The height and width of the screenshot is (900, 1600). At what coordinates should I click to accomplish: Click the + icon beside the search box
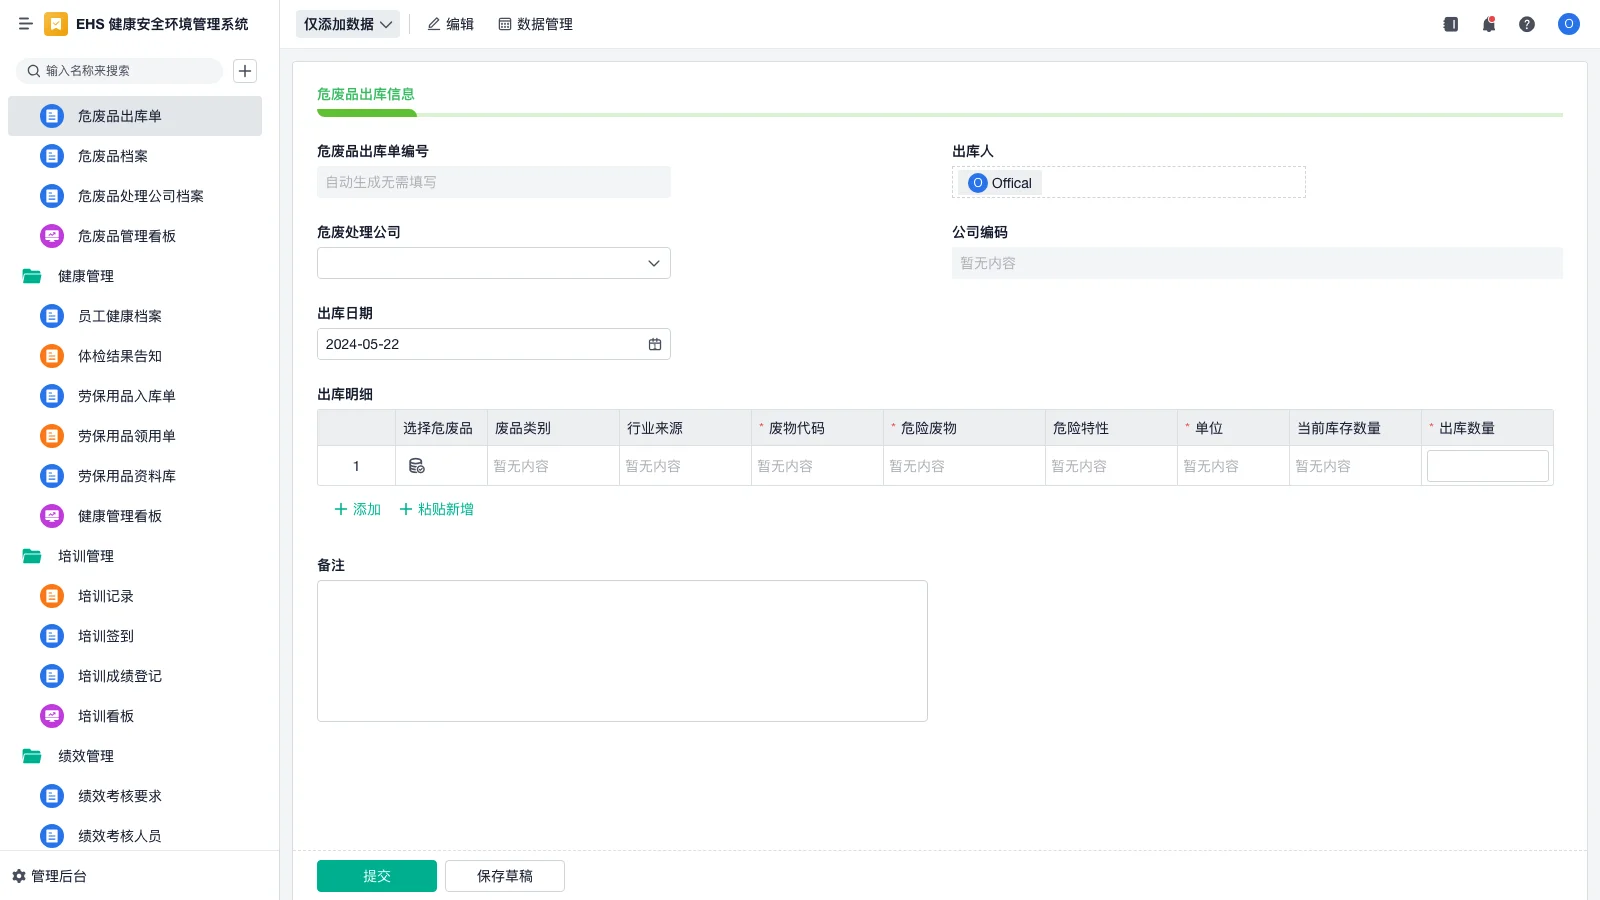[244, 71]
